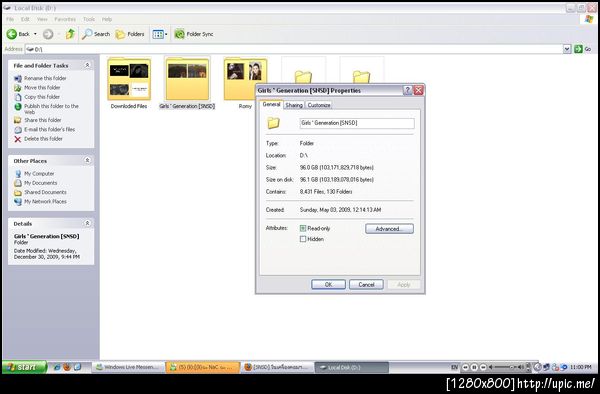Click the Go button
This screenshot has height=394, width=600.
583,49
